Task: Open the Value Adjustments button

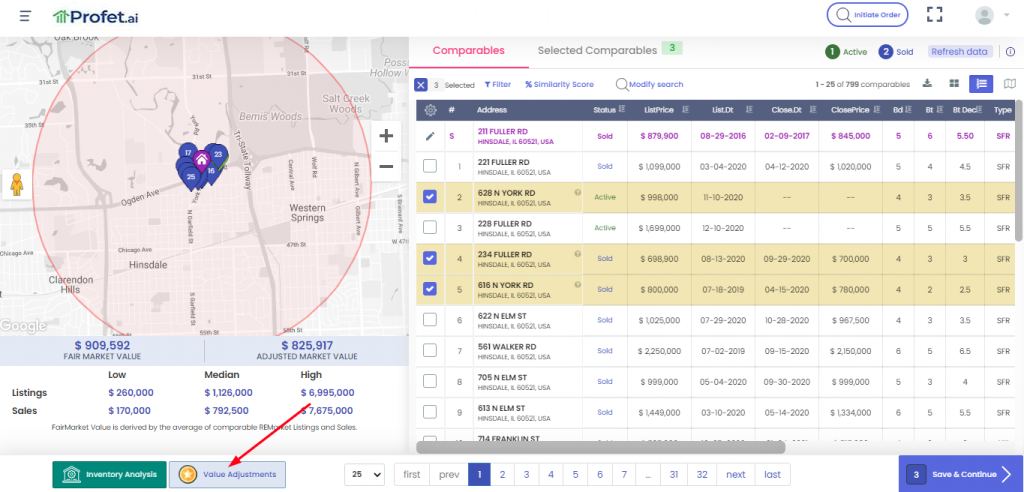Action: point(227,474)
